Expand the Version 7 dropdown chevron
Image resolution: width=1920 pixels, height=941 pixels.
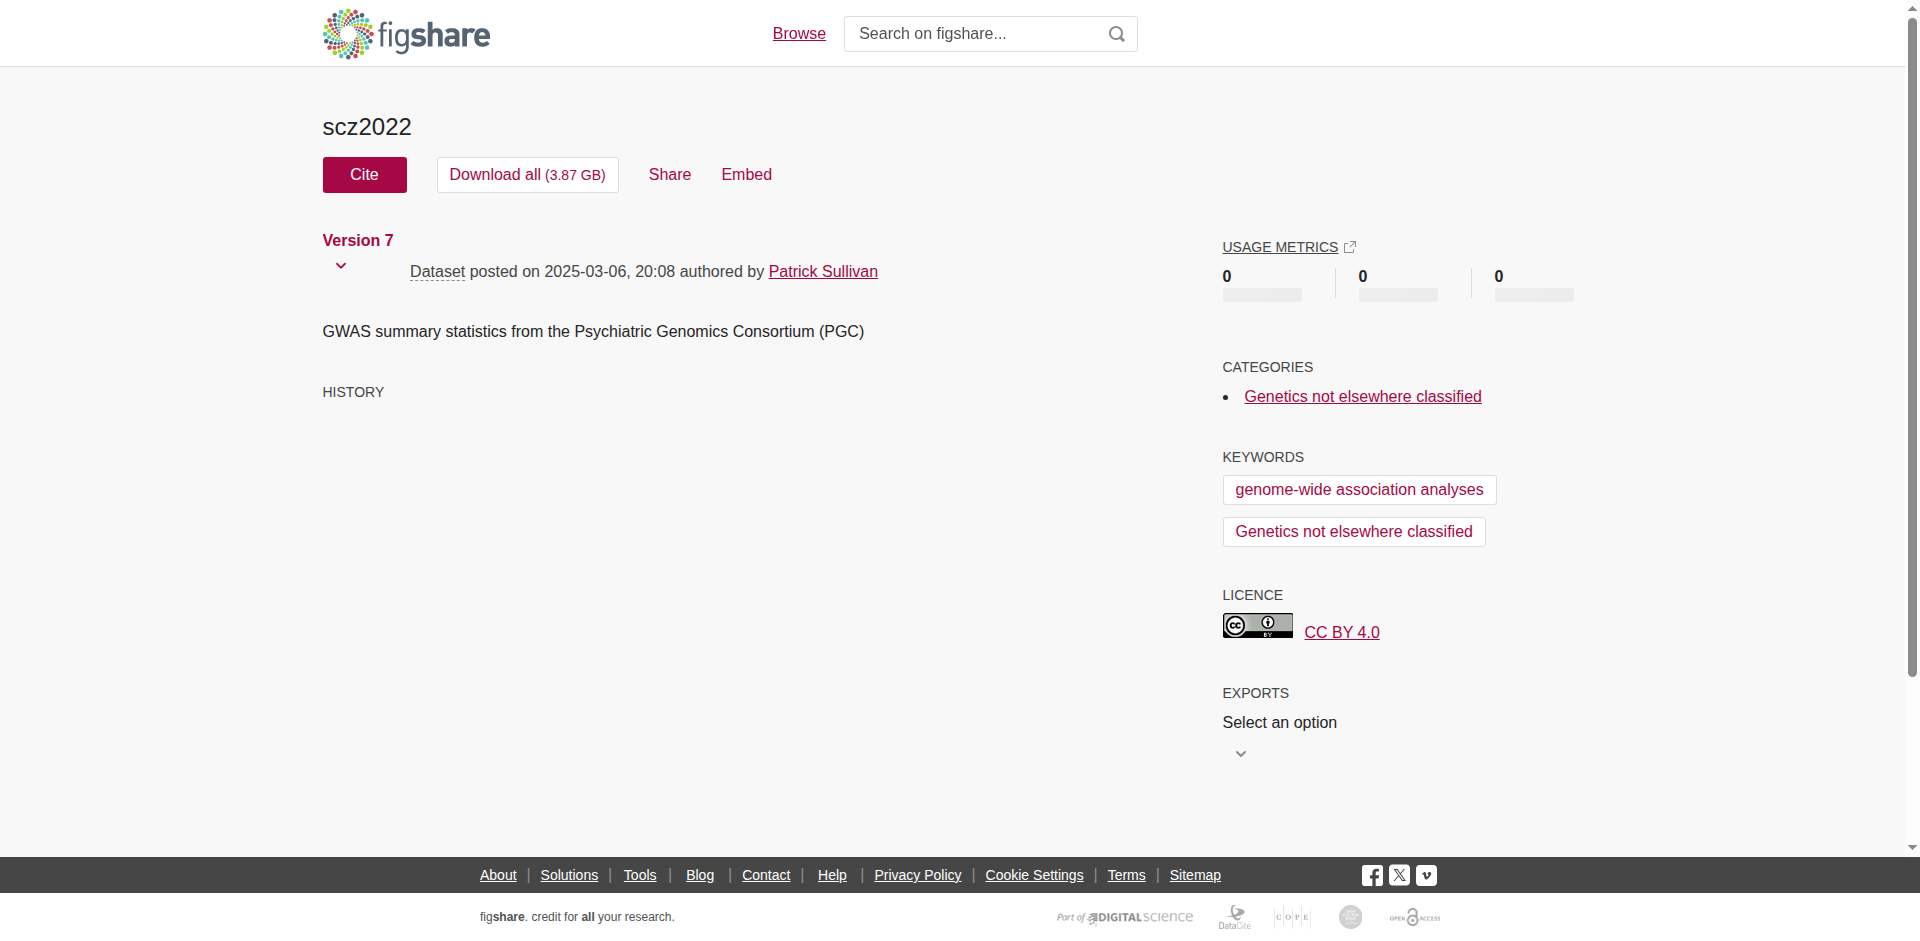pos(341,266)
